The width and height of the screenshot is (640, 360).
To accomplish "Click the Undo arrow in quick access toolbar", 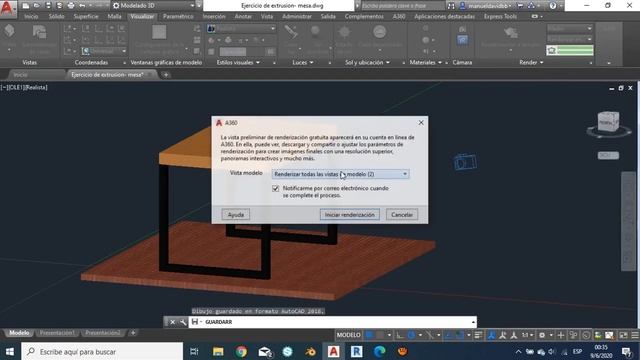I will coord(82,6).
